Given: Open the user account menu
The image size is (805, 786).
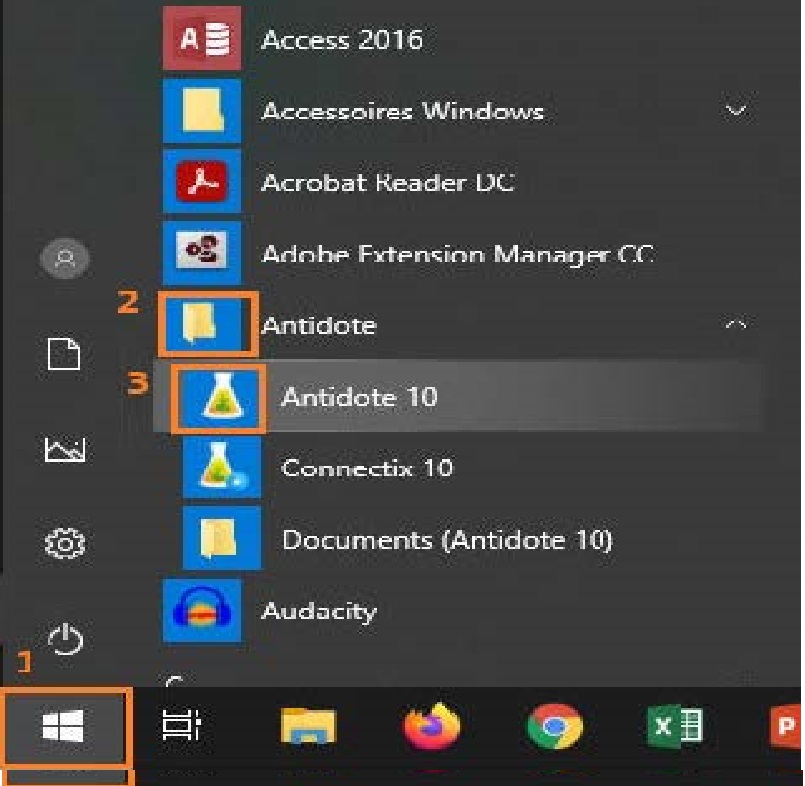Looking at the screenshot, I should point(65,259).
